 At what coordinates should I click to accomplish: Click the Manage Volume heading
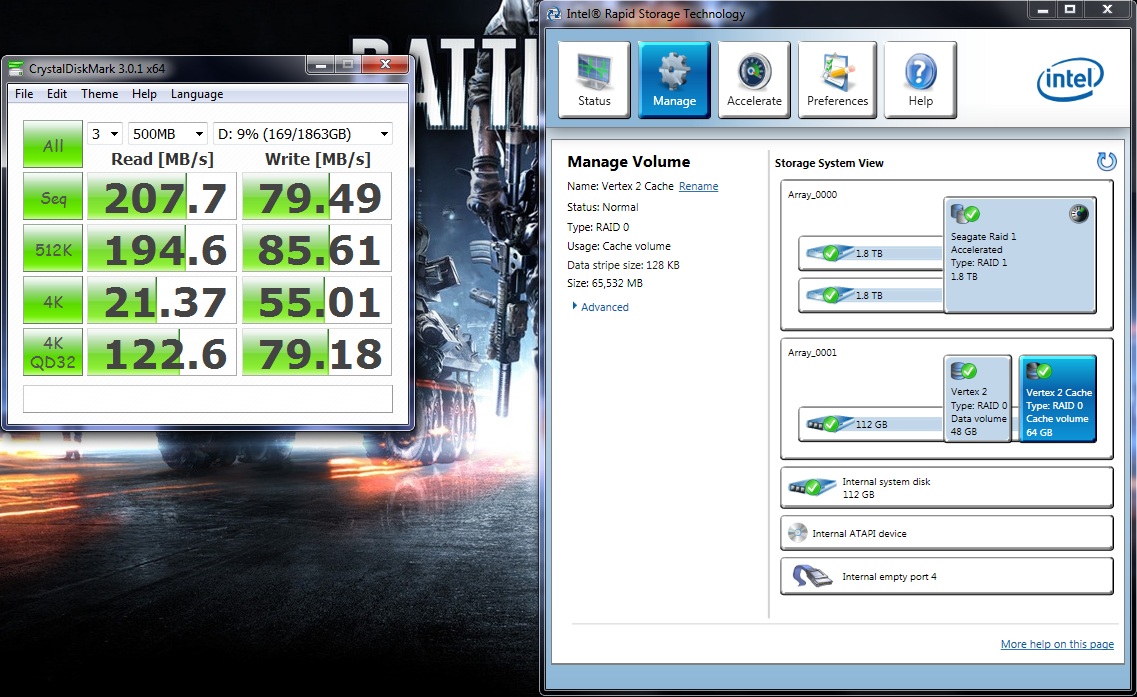pos(629,162)
